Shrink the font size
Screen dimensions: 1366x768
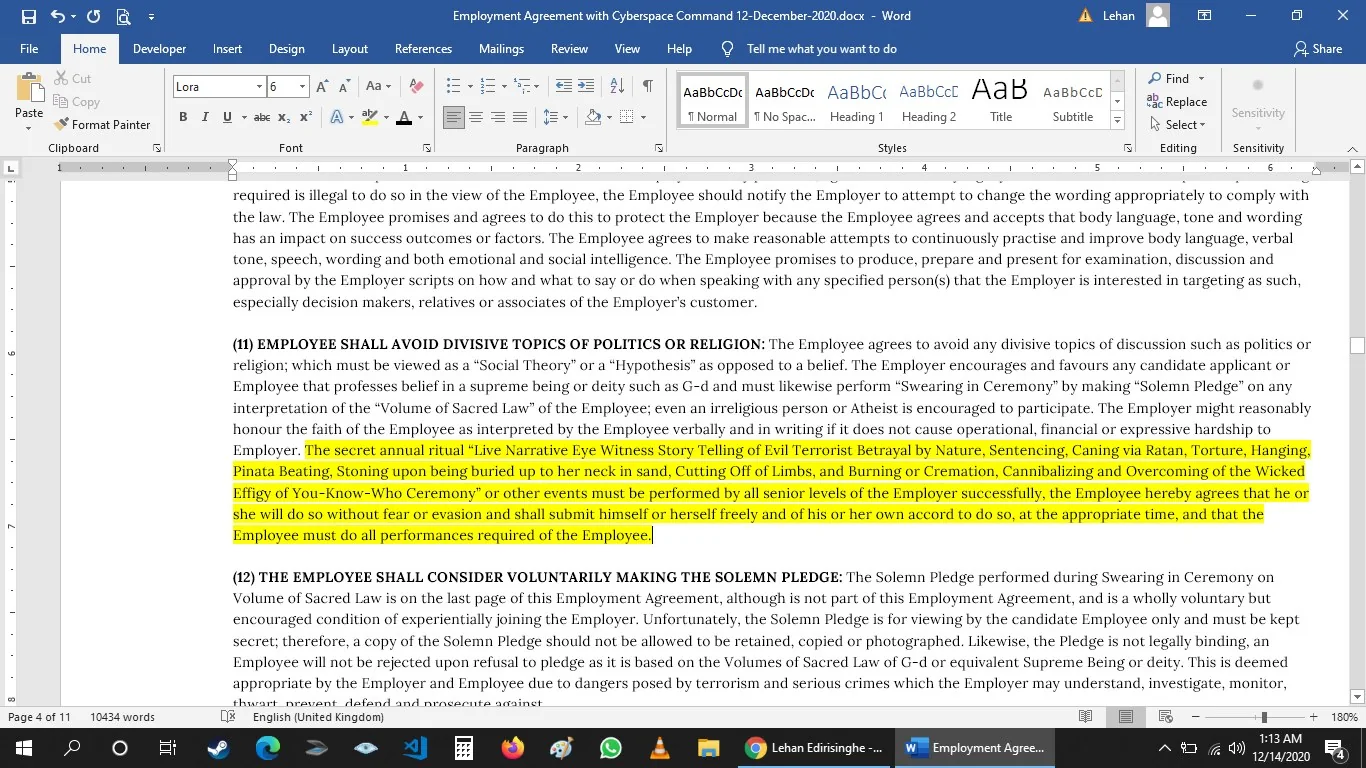coord(343,87)
